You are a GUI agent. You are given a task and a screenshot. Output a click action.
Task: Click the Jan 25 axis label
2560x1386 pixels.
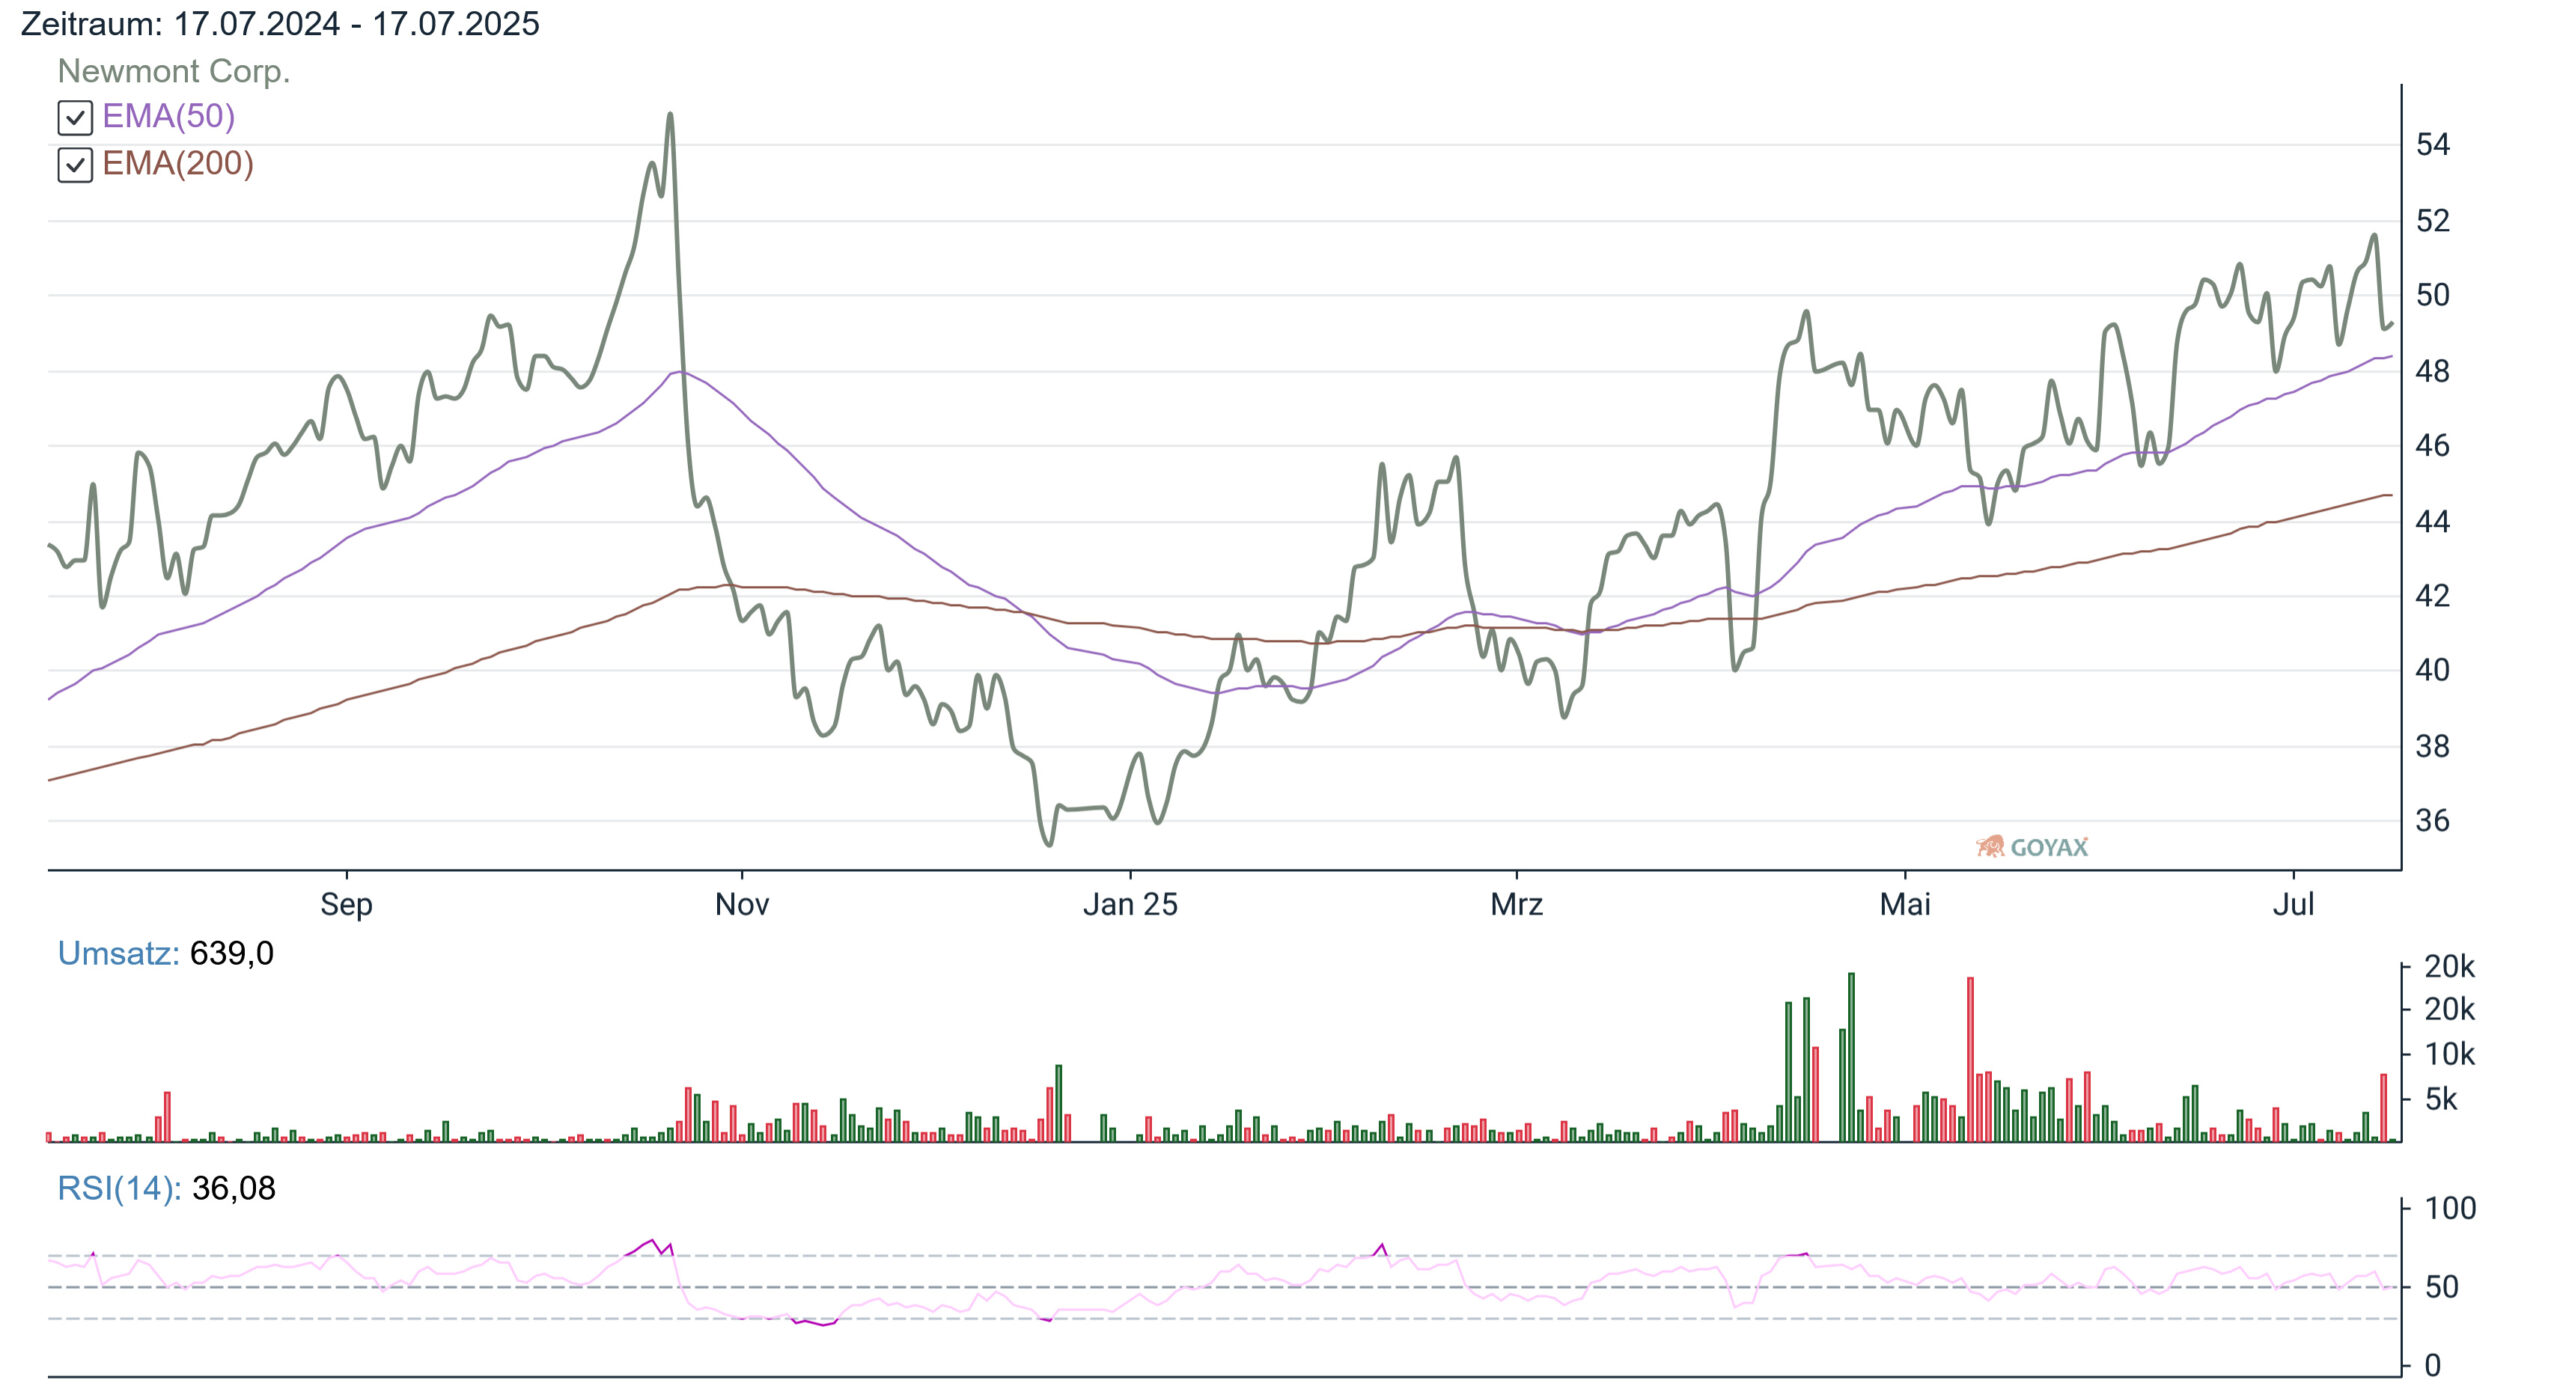[1130, 904]
